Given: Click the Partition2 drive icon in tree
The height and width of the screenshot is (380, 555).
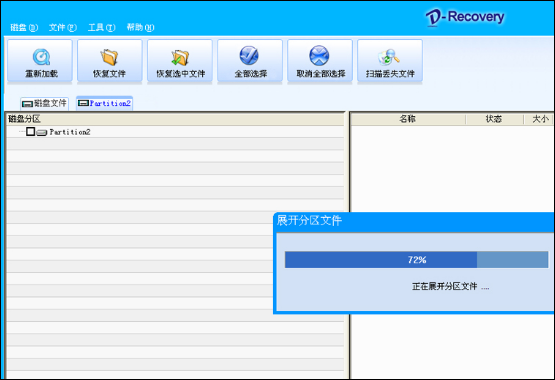Looking at the screenshot, I should point(42,133).
